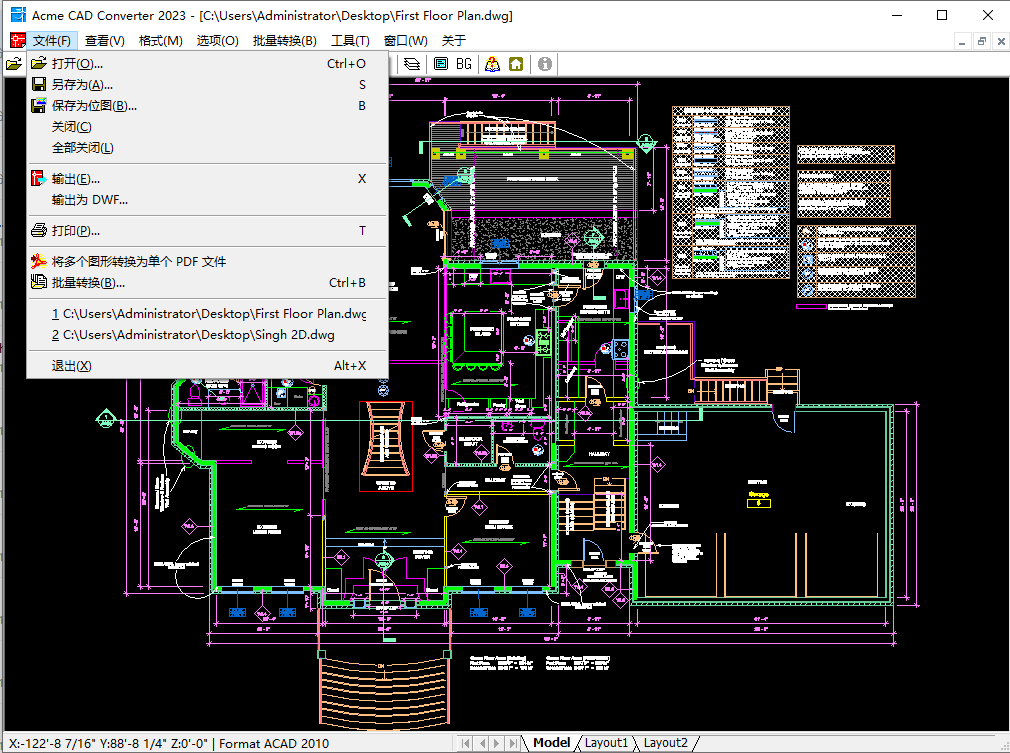This screenshot has width=1010, height=753.
Task: Click the Layers icon in the toolbar
Action: [412, 64]
